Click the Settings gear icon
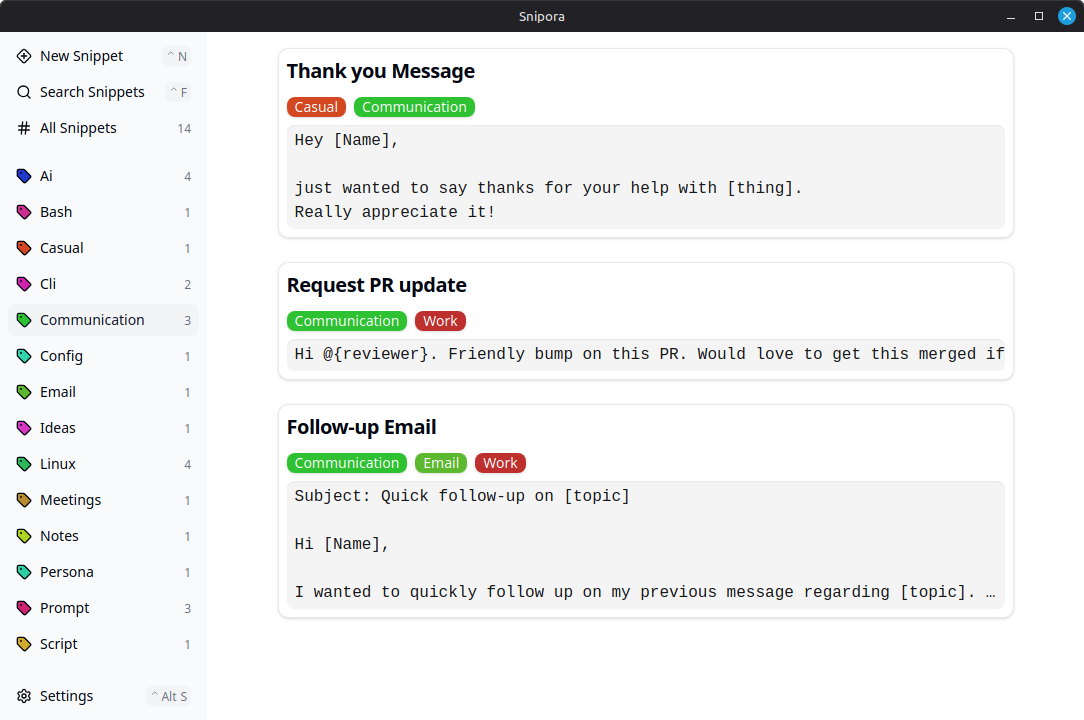The width and height of the screenshot is (1084, 720). (24, 696)
